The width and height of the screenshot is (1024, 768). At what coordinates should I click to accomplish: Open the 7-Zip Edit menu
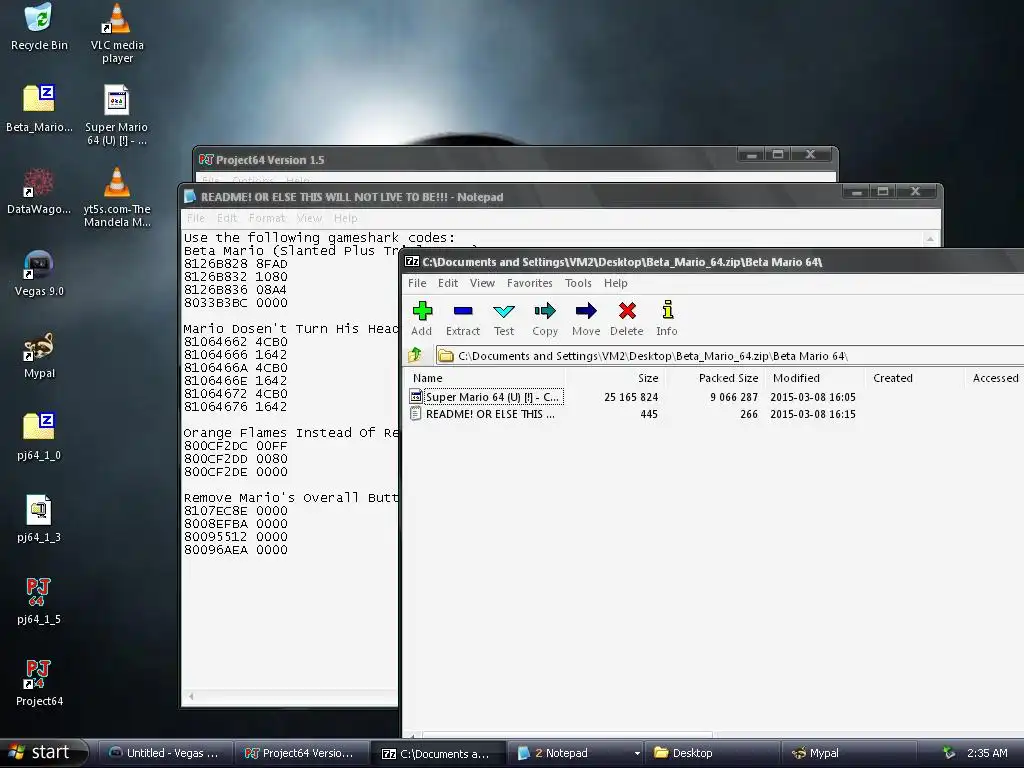[447, 283]
